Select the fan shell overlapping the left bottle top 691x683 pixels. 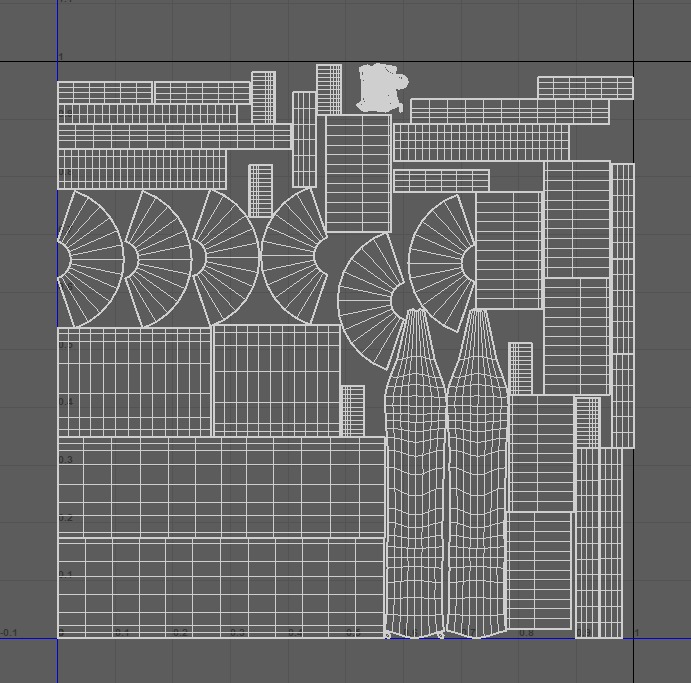(371, 302)
